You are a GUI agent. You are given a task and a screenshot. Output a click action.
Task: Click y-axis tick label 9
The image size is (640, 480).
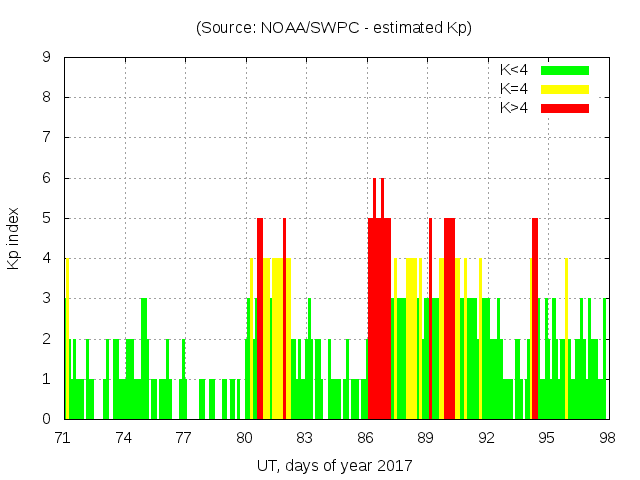[x=47, y=58]
